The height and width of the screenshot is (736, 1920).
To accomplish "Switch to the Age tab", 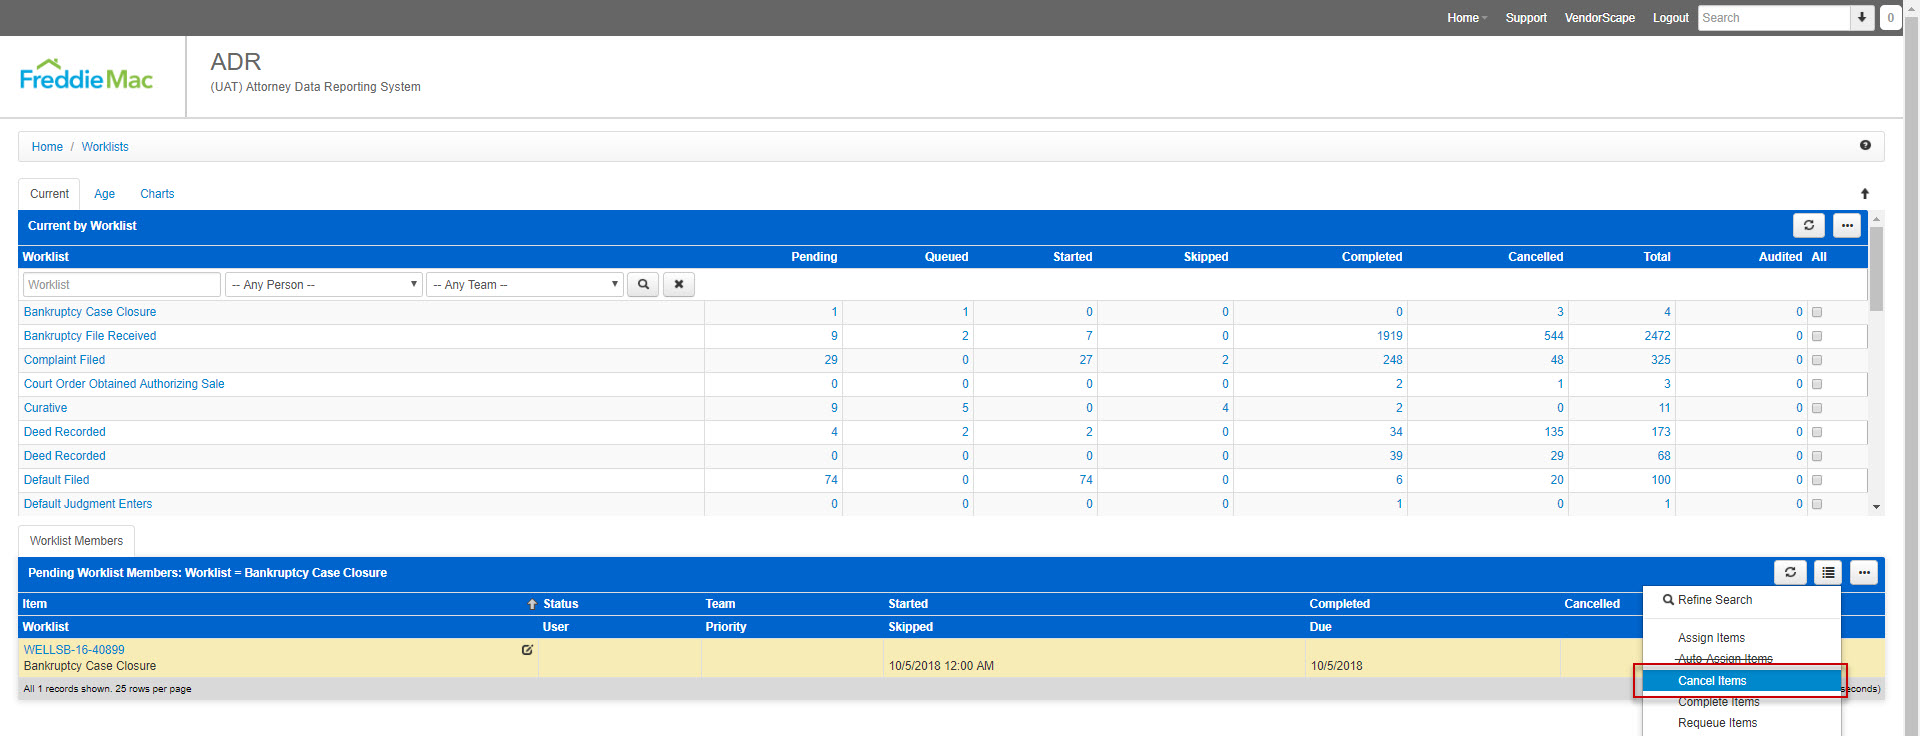I will (x=104, y=194).
